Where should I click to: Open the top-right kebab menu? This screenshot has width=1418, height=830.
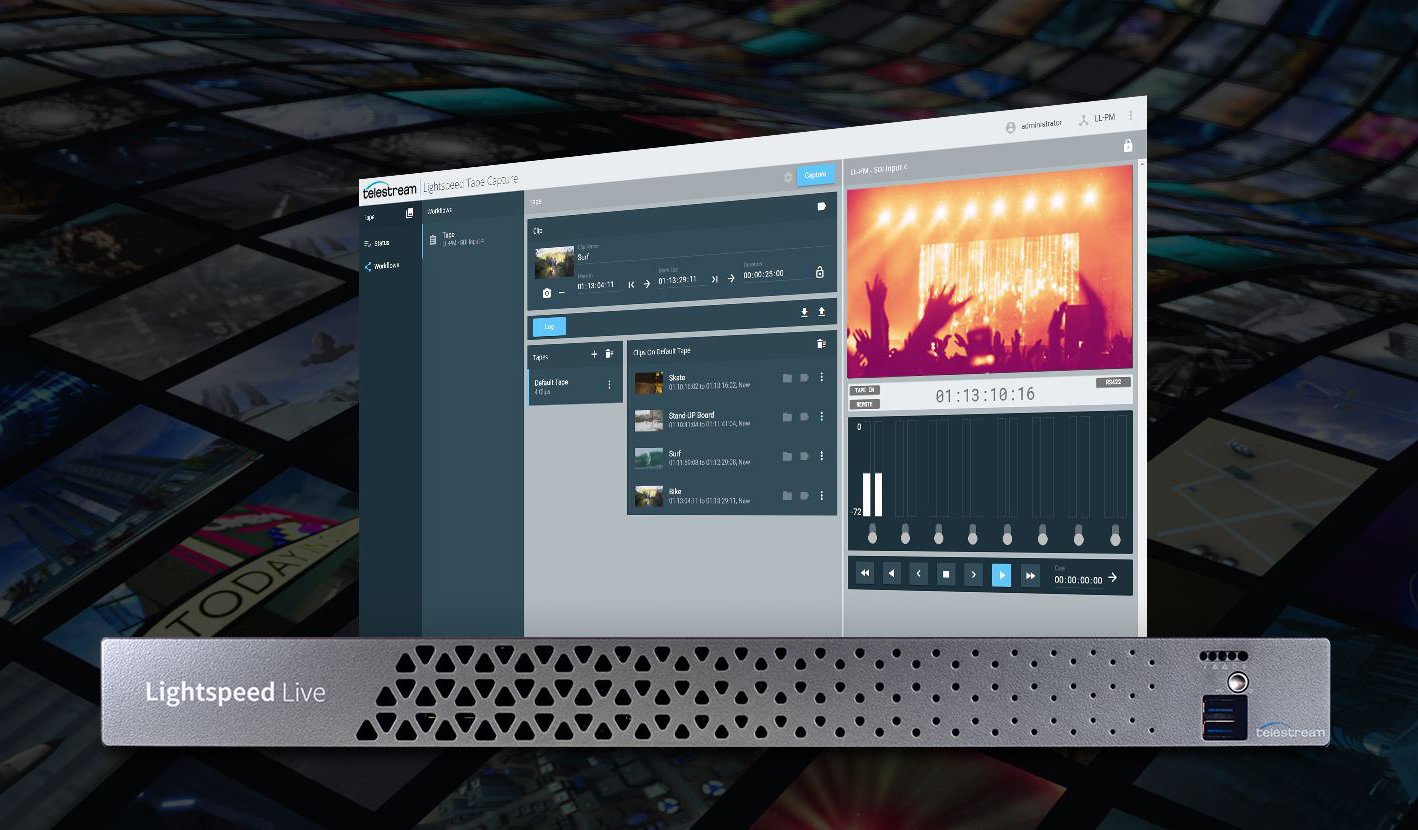tap(1131, 116)
